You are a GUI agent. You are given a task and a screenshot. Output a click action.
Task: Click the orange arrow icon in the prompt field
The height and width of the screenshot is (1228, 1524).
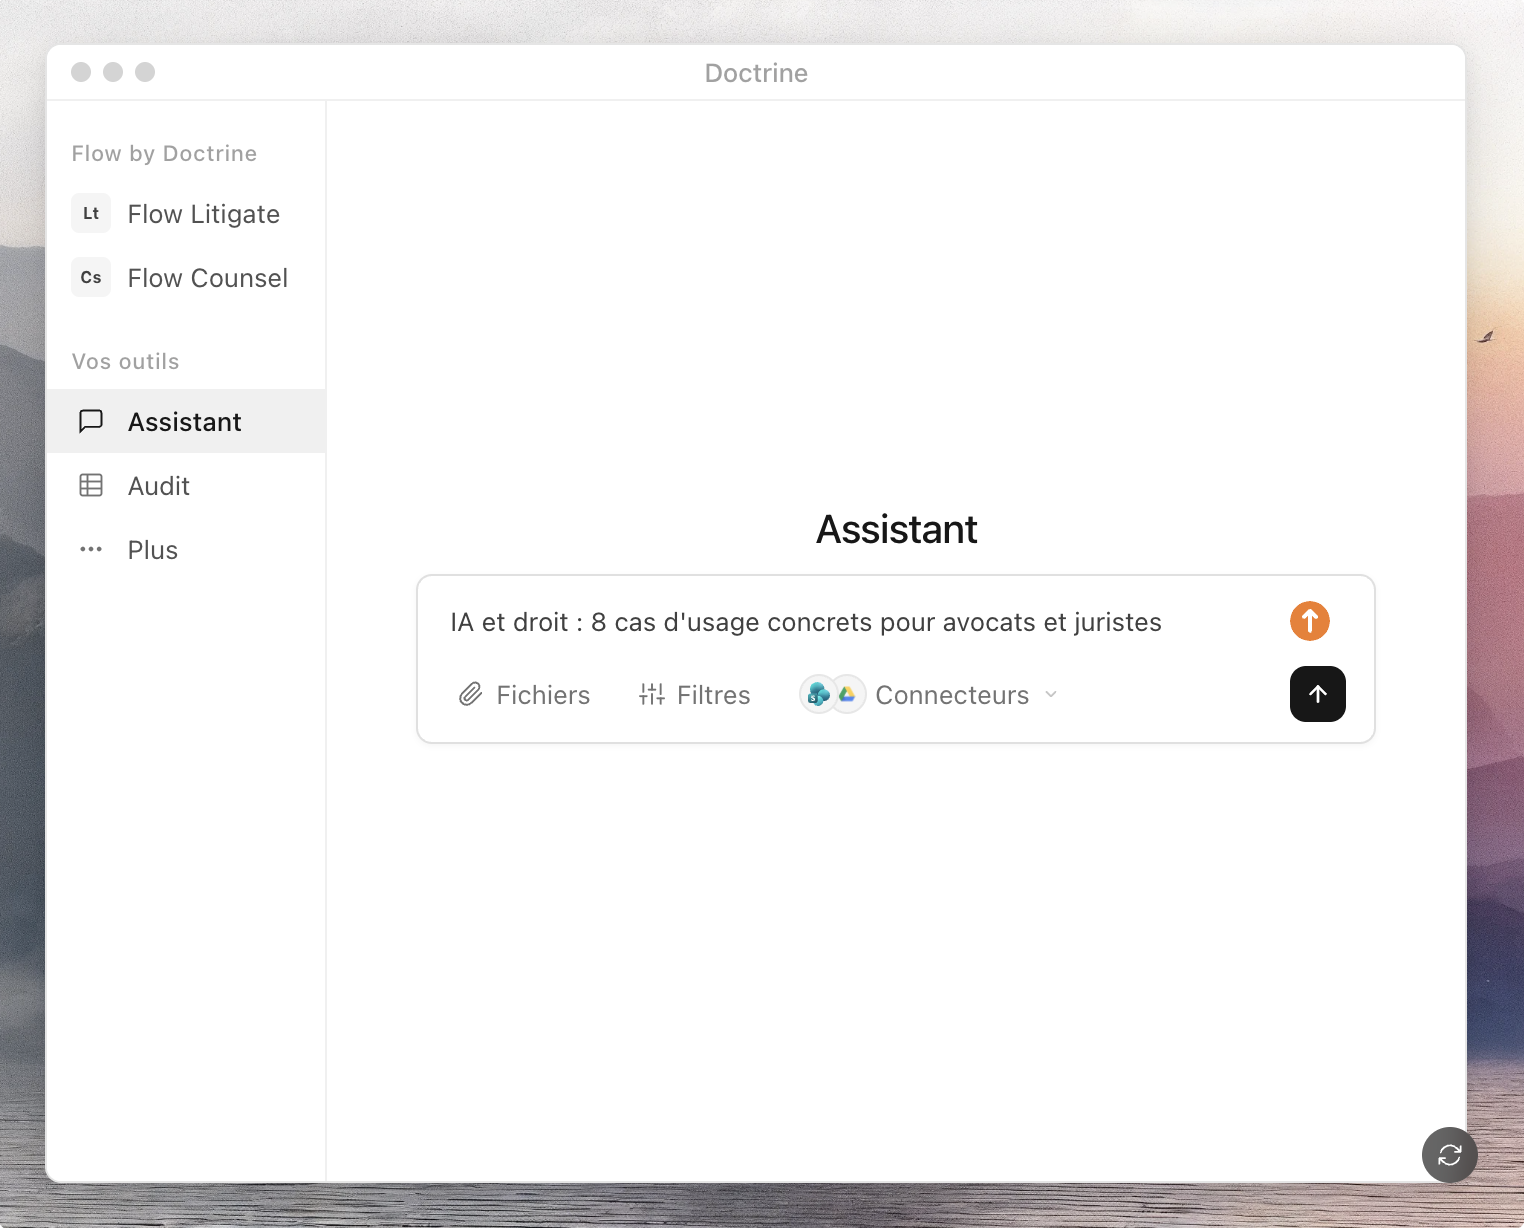(x=1309, y=621)
